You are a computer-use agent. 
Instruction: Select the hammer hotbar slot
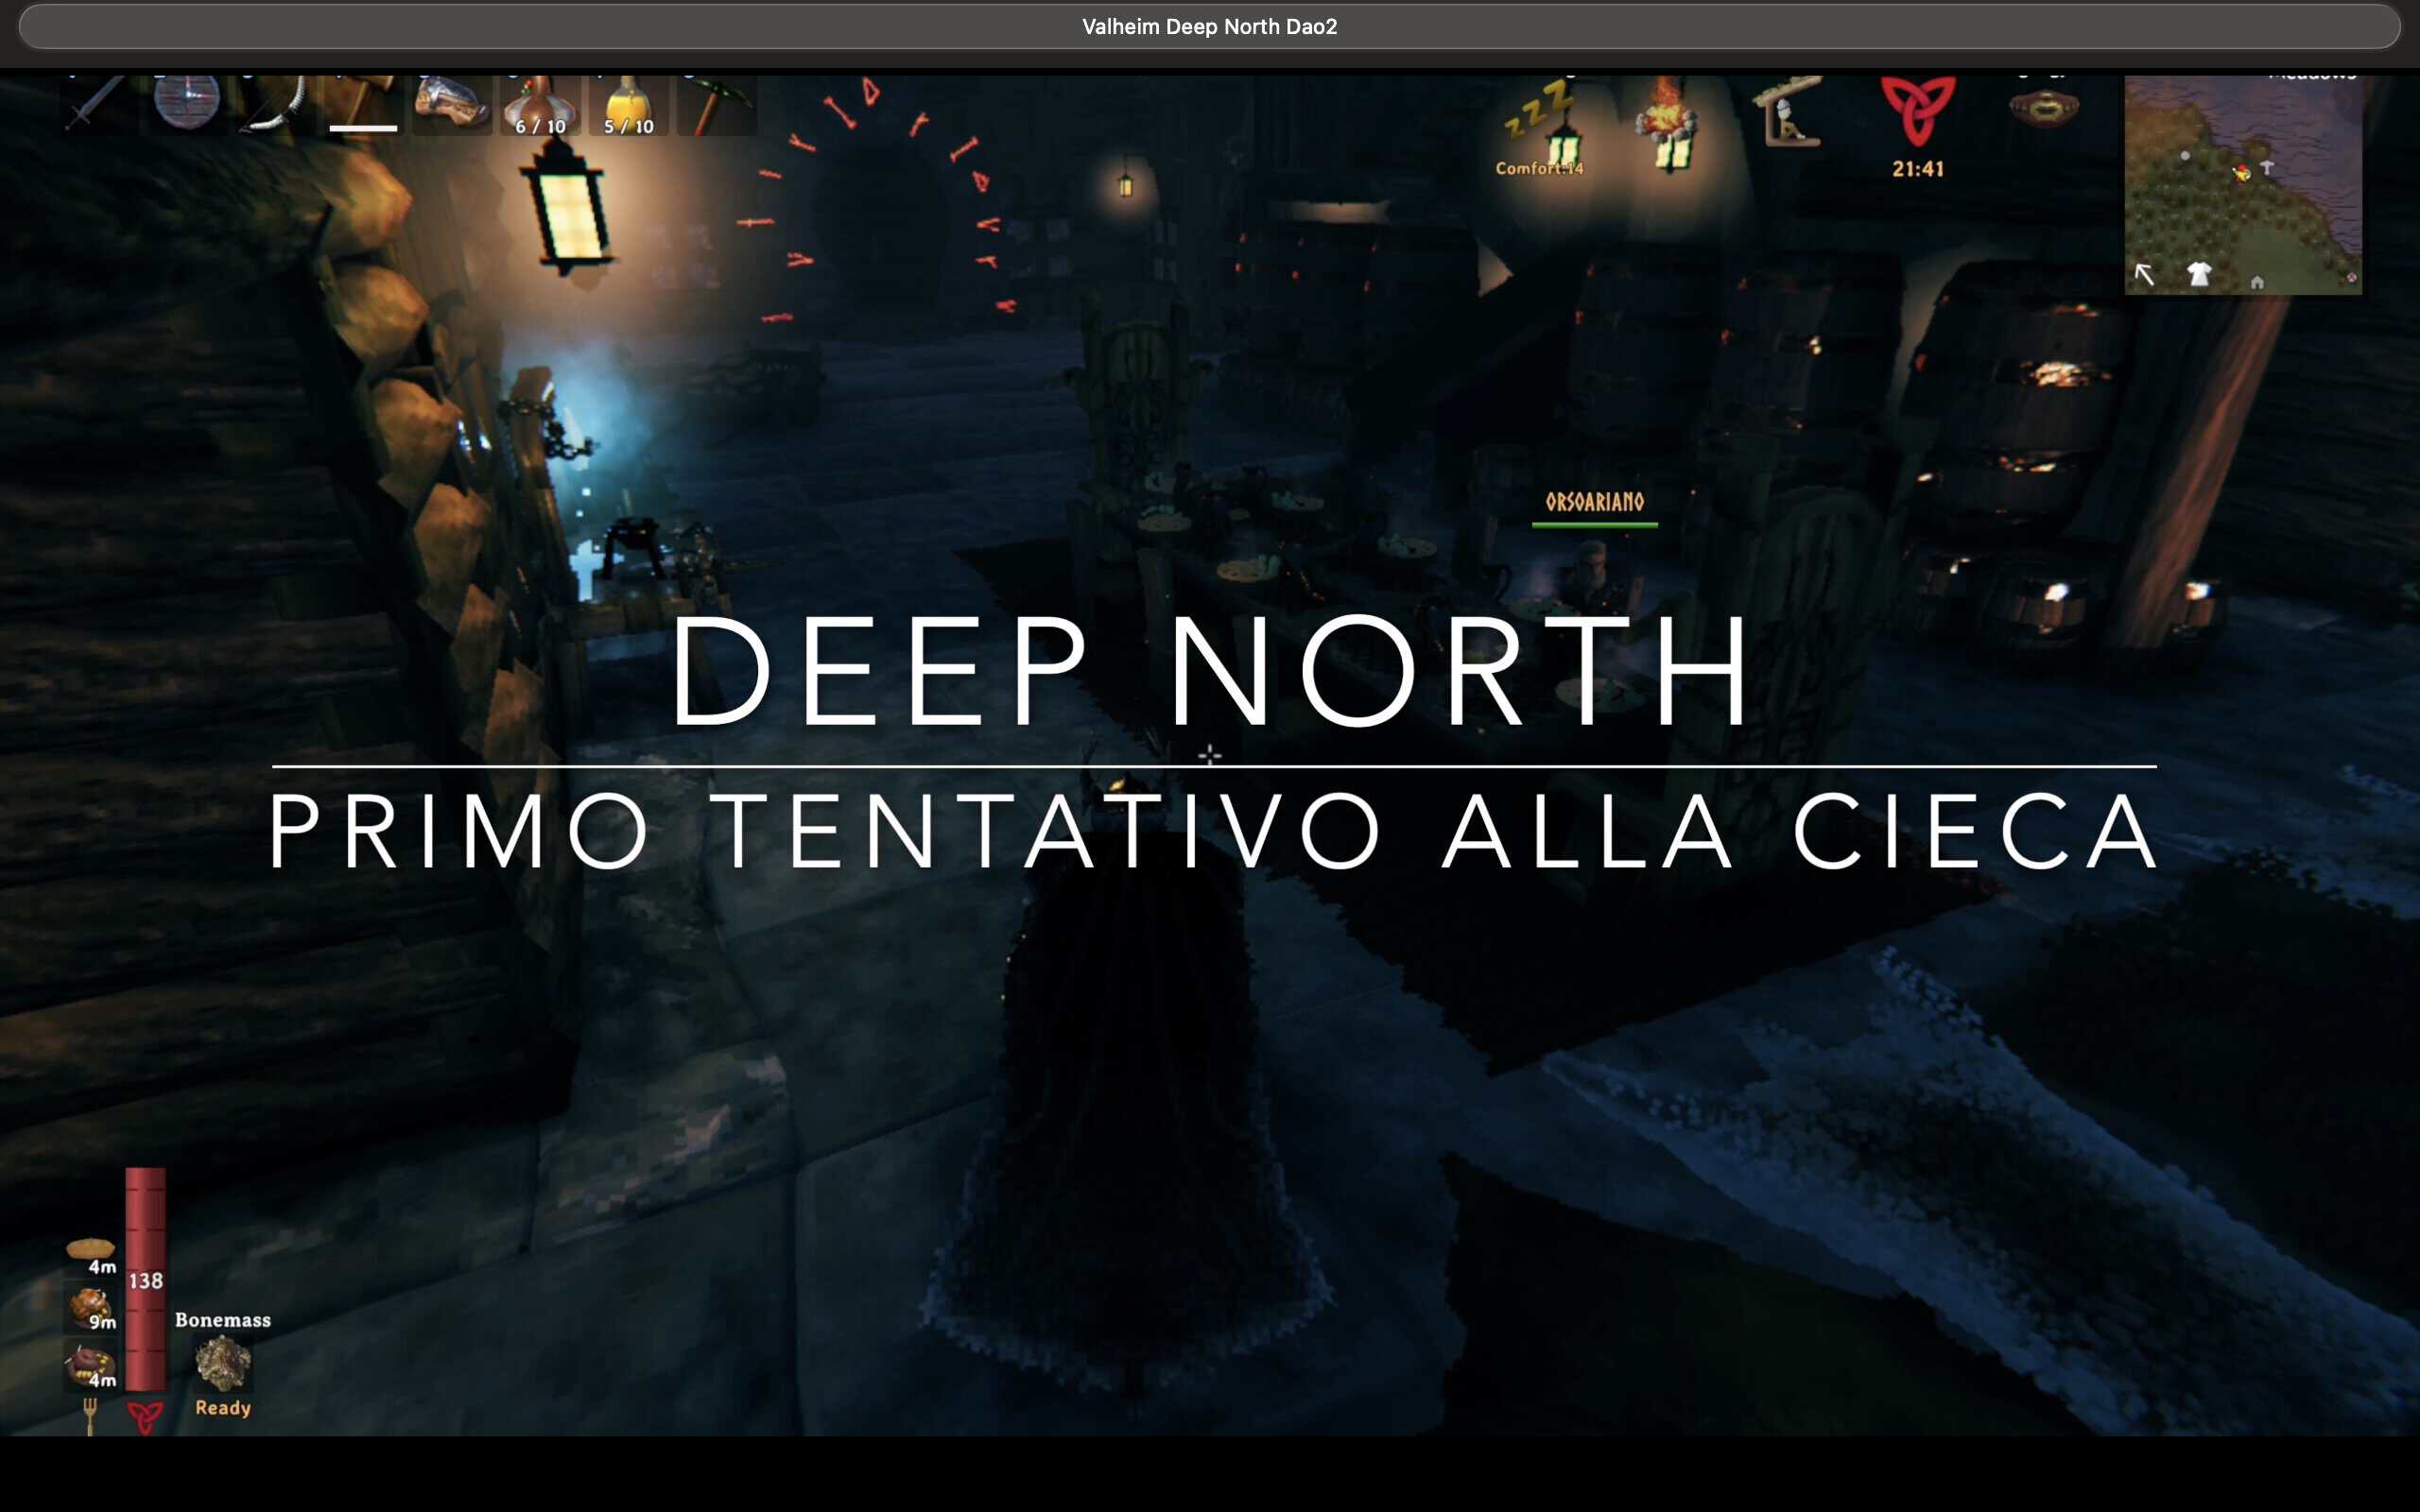(364, 103)
